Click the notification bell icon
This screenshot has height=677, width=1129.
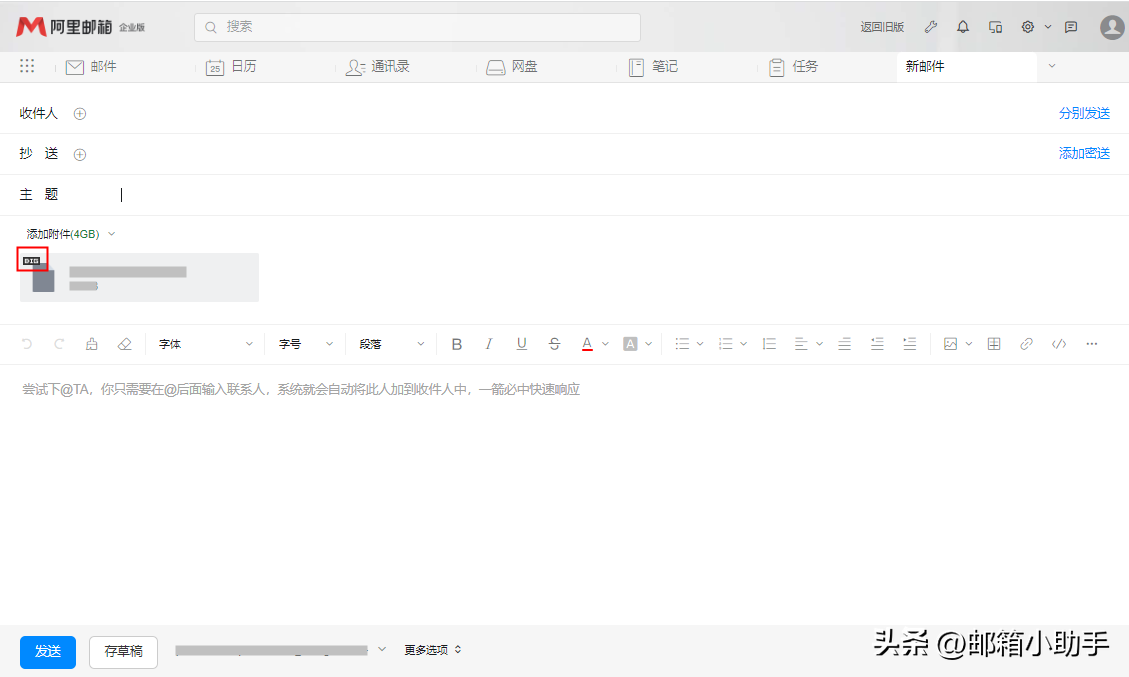(963, 27)
